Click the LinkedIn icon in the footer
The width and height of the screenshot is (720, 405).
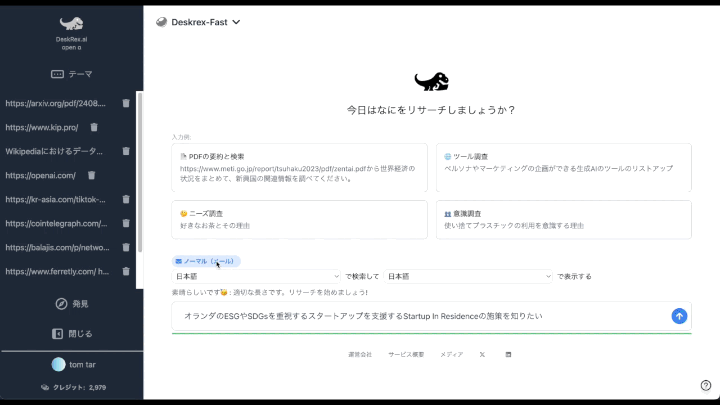pos(508,355)
